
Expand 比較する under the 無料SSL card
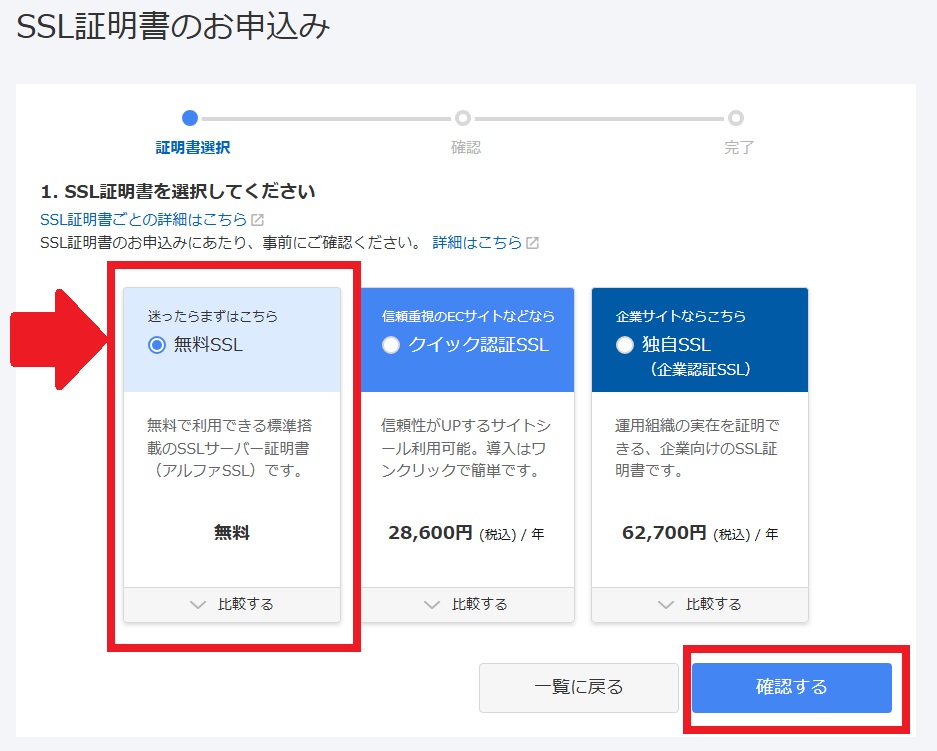[x=232, y=604]
